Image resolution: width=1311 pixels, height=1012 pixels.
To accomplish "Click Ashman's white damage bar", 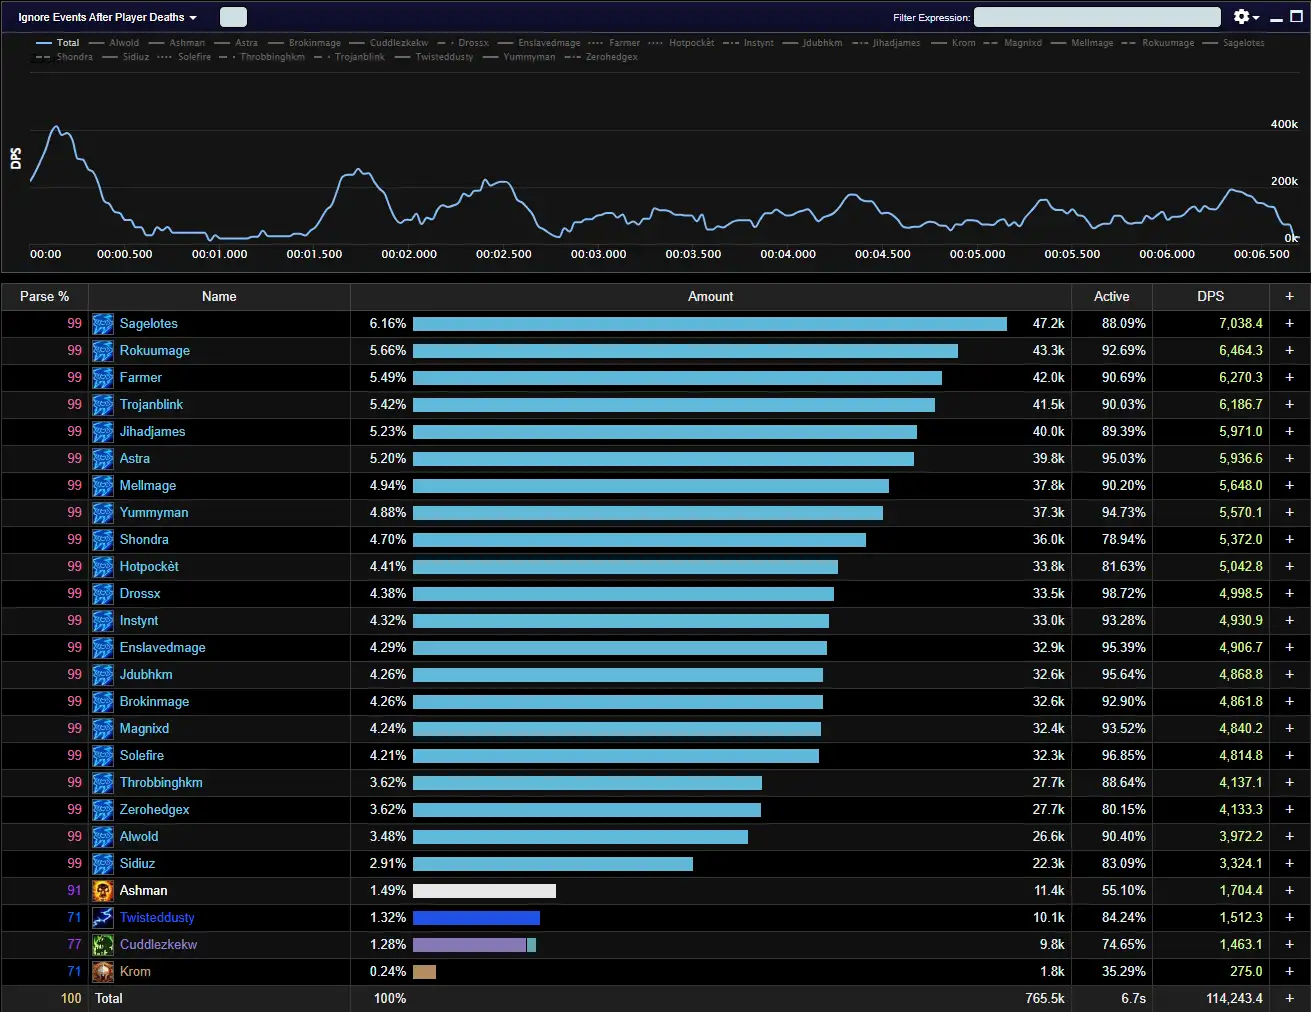I will coord(484,891).
